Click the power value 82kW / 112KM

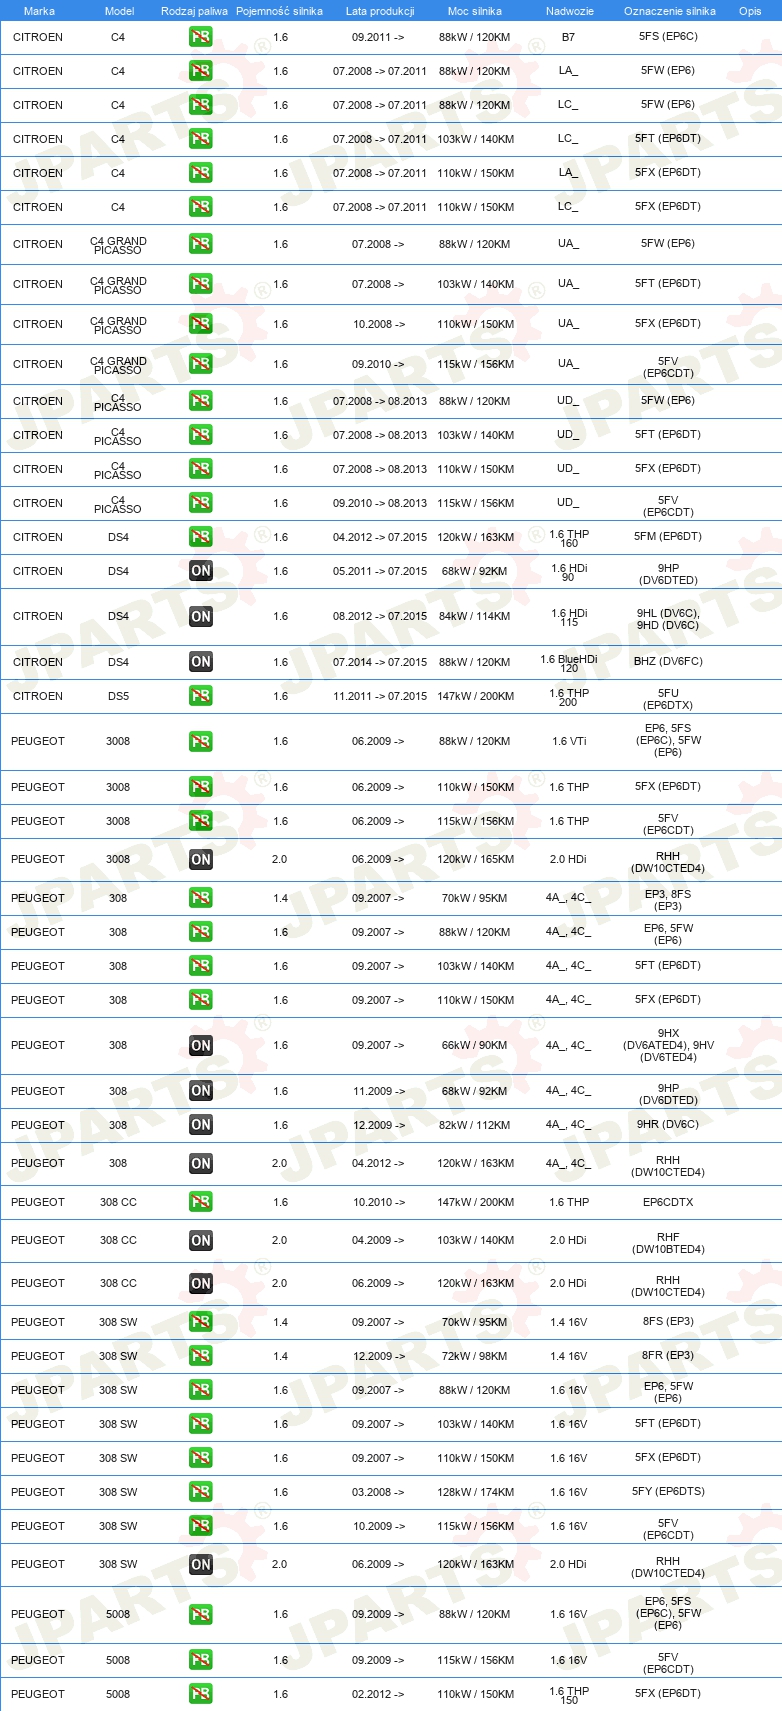475,1125
